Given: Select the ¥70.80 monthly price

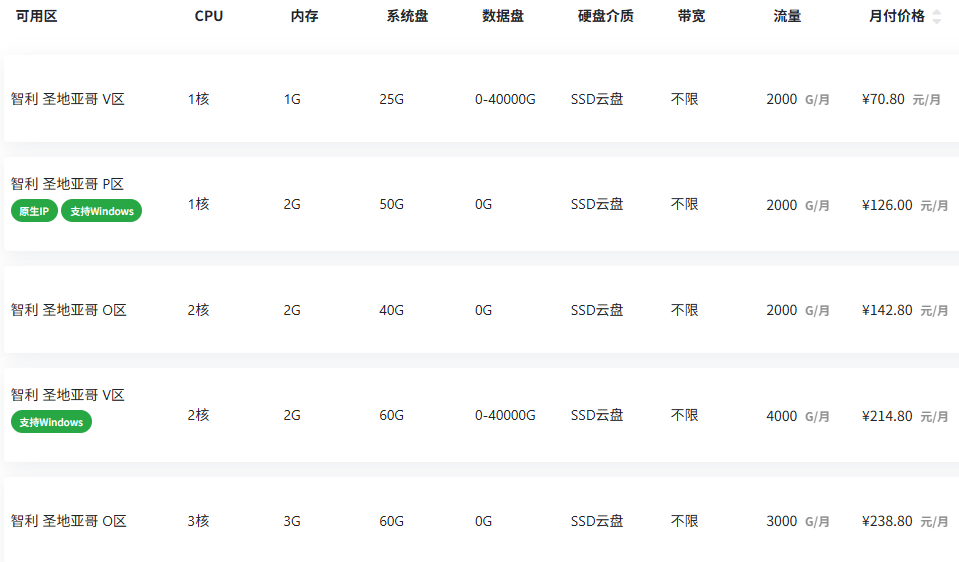Looking at the screenshot, I should [x=883, y=99].
